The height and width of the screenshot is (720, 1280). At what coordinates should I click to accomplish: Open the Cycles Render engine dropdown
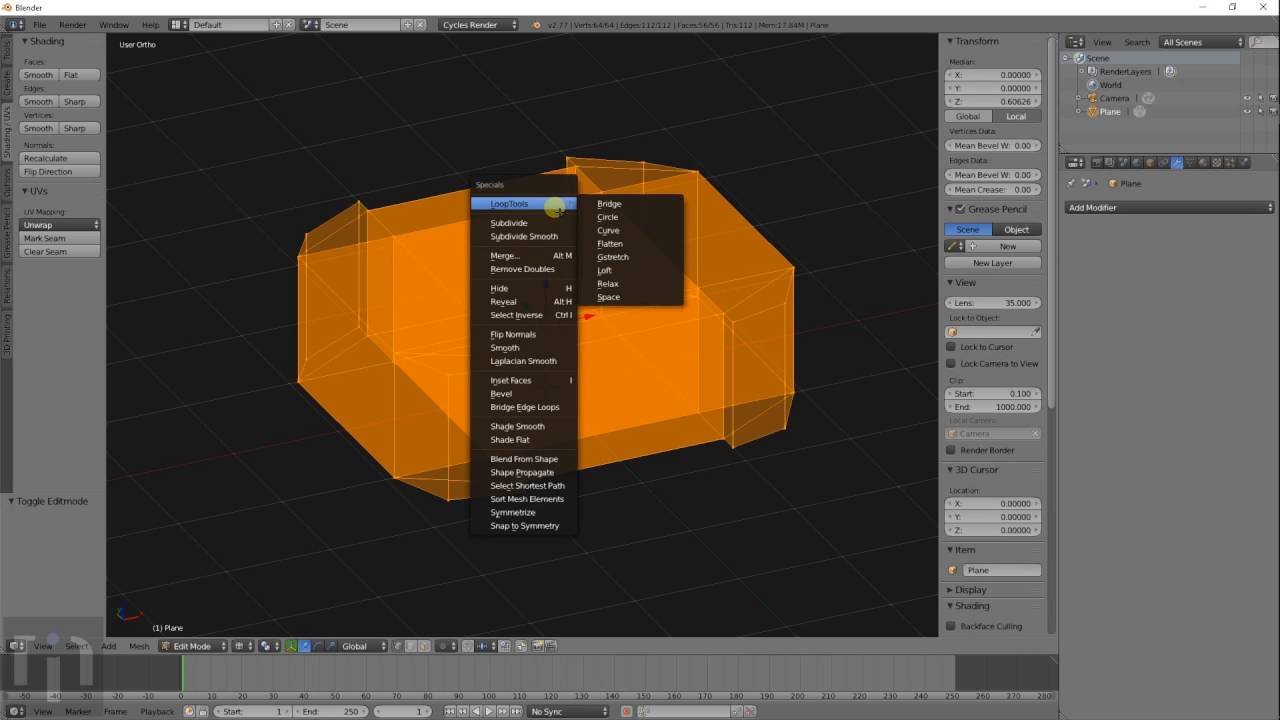tap(479, 24)
